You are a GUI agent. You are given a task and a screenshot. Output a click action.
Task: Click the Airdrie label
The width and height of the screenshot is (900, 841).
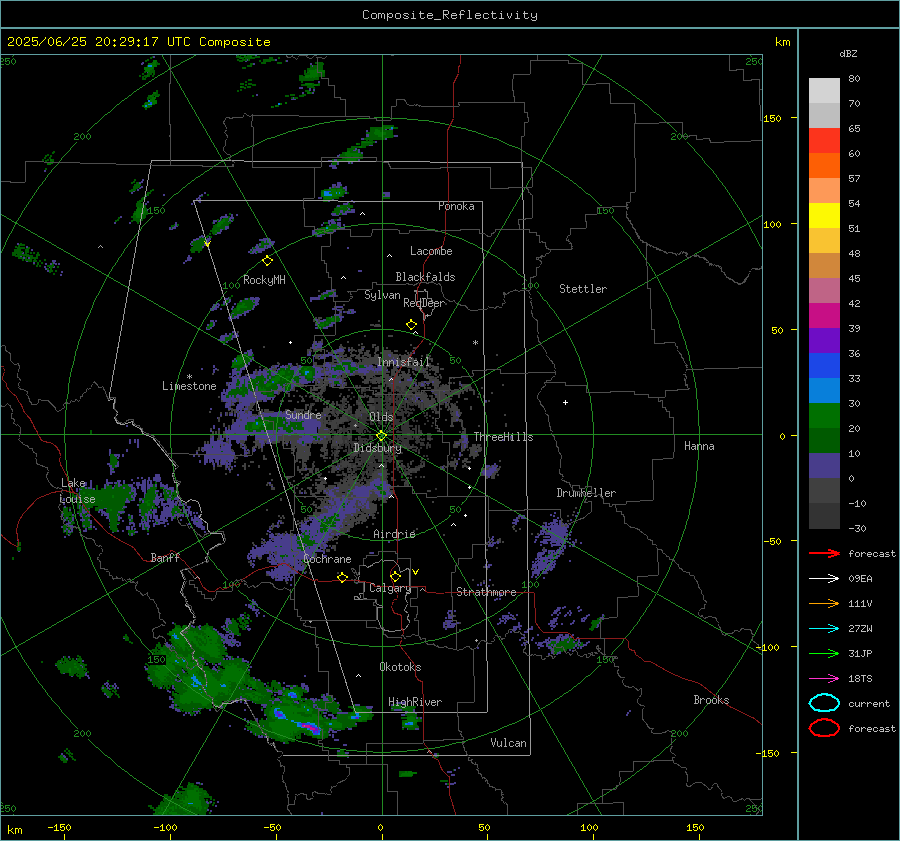394,534
